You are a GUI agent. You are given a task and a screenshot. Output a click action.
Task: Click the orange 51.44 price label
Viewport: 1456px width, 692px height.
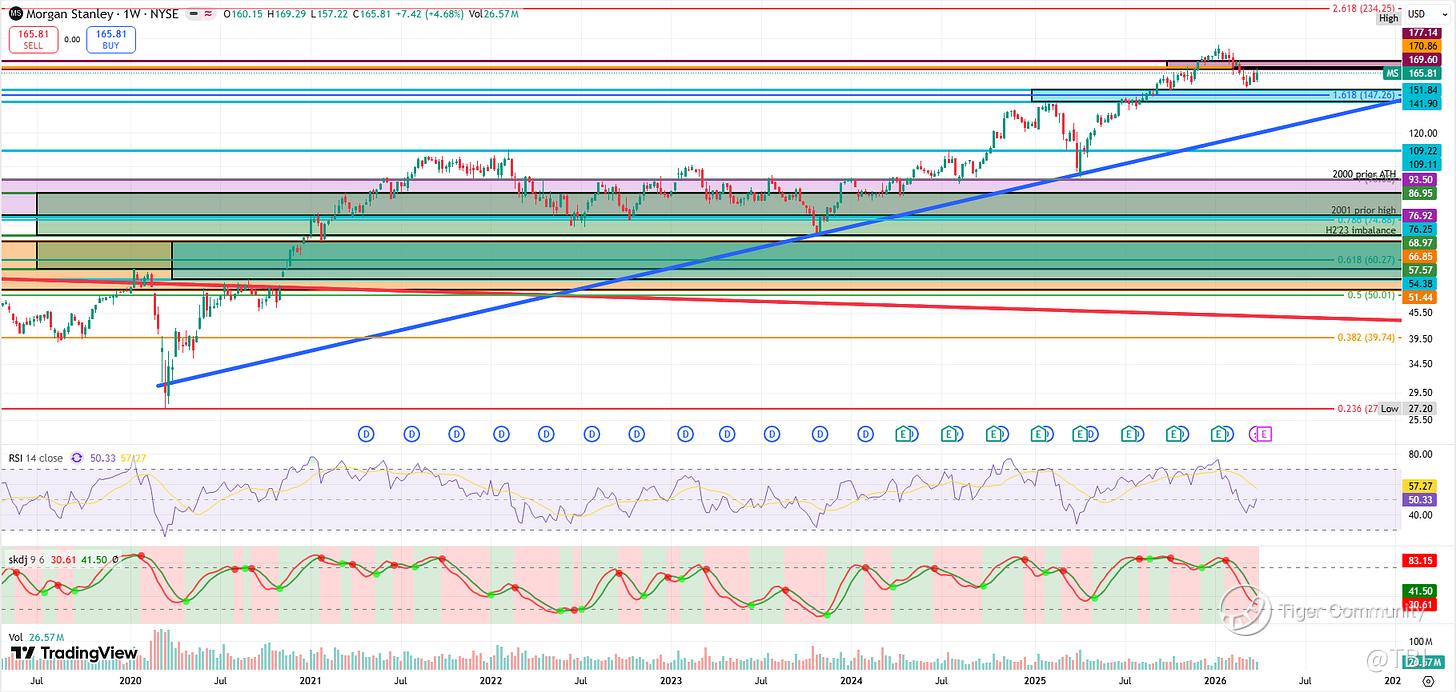(x=1421, y=298)
